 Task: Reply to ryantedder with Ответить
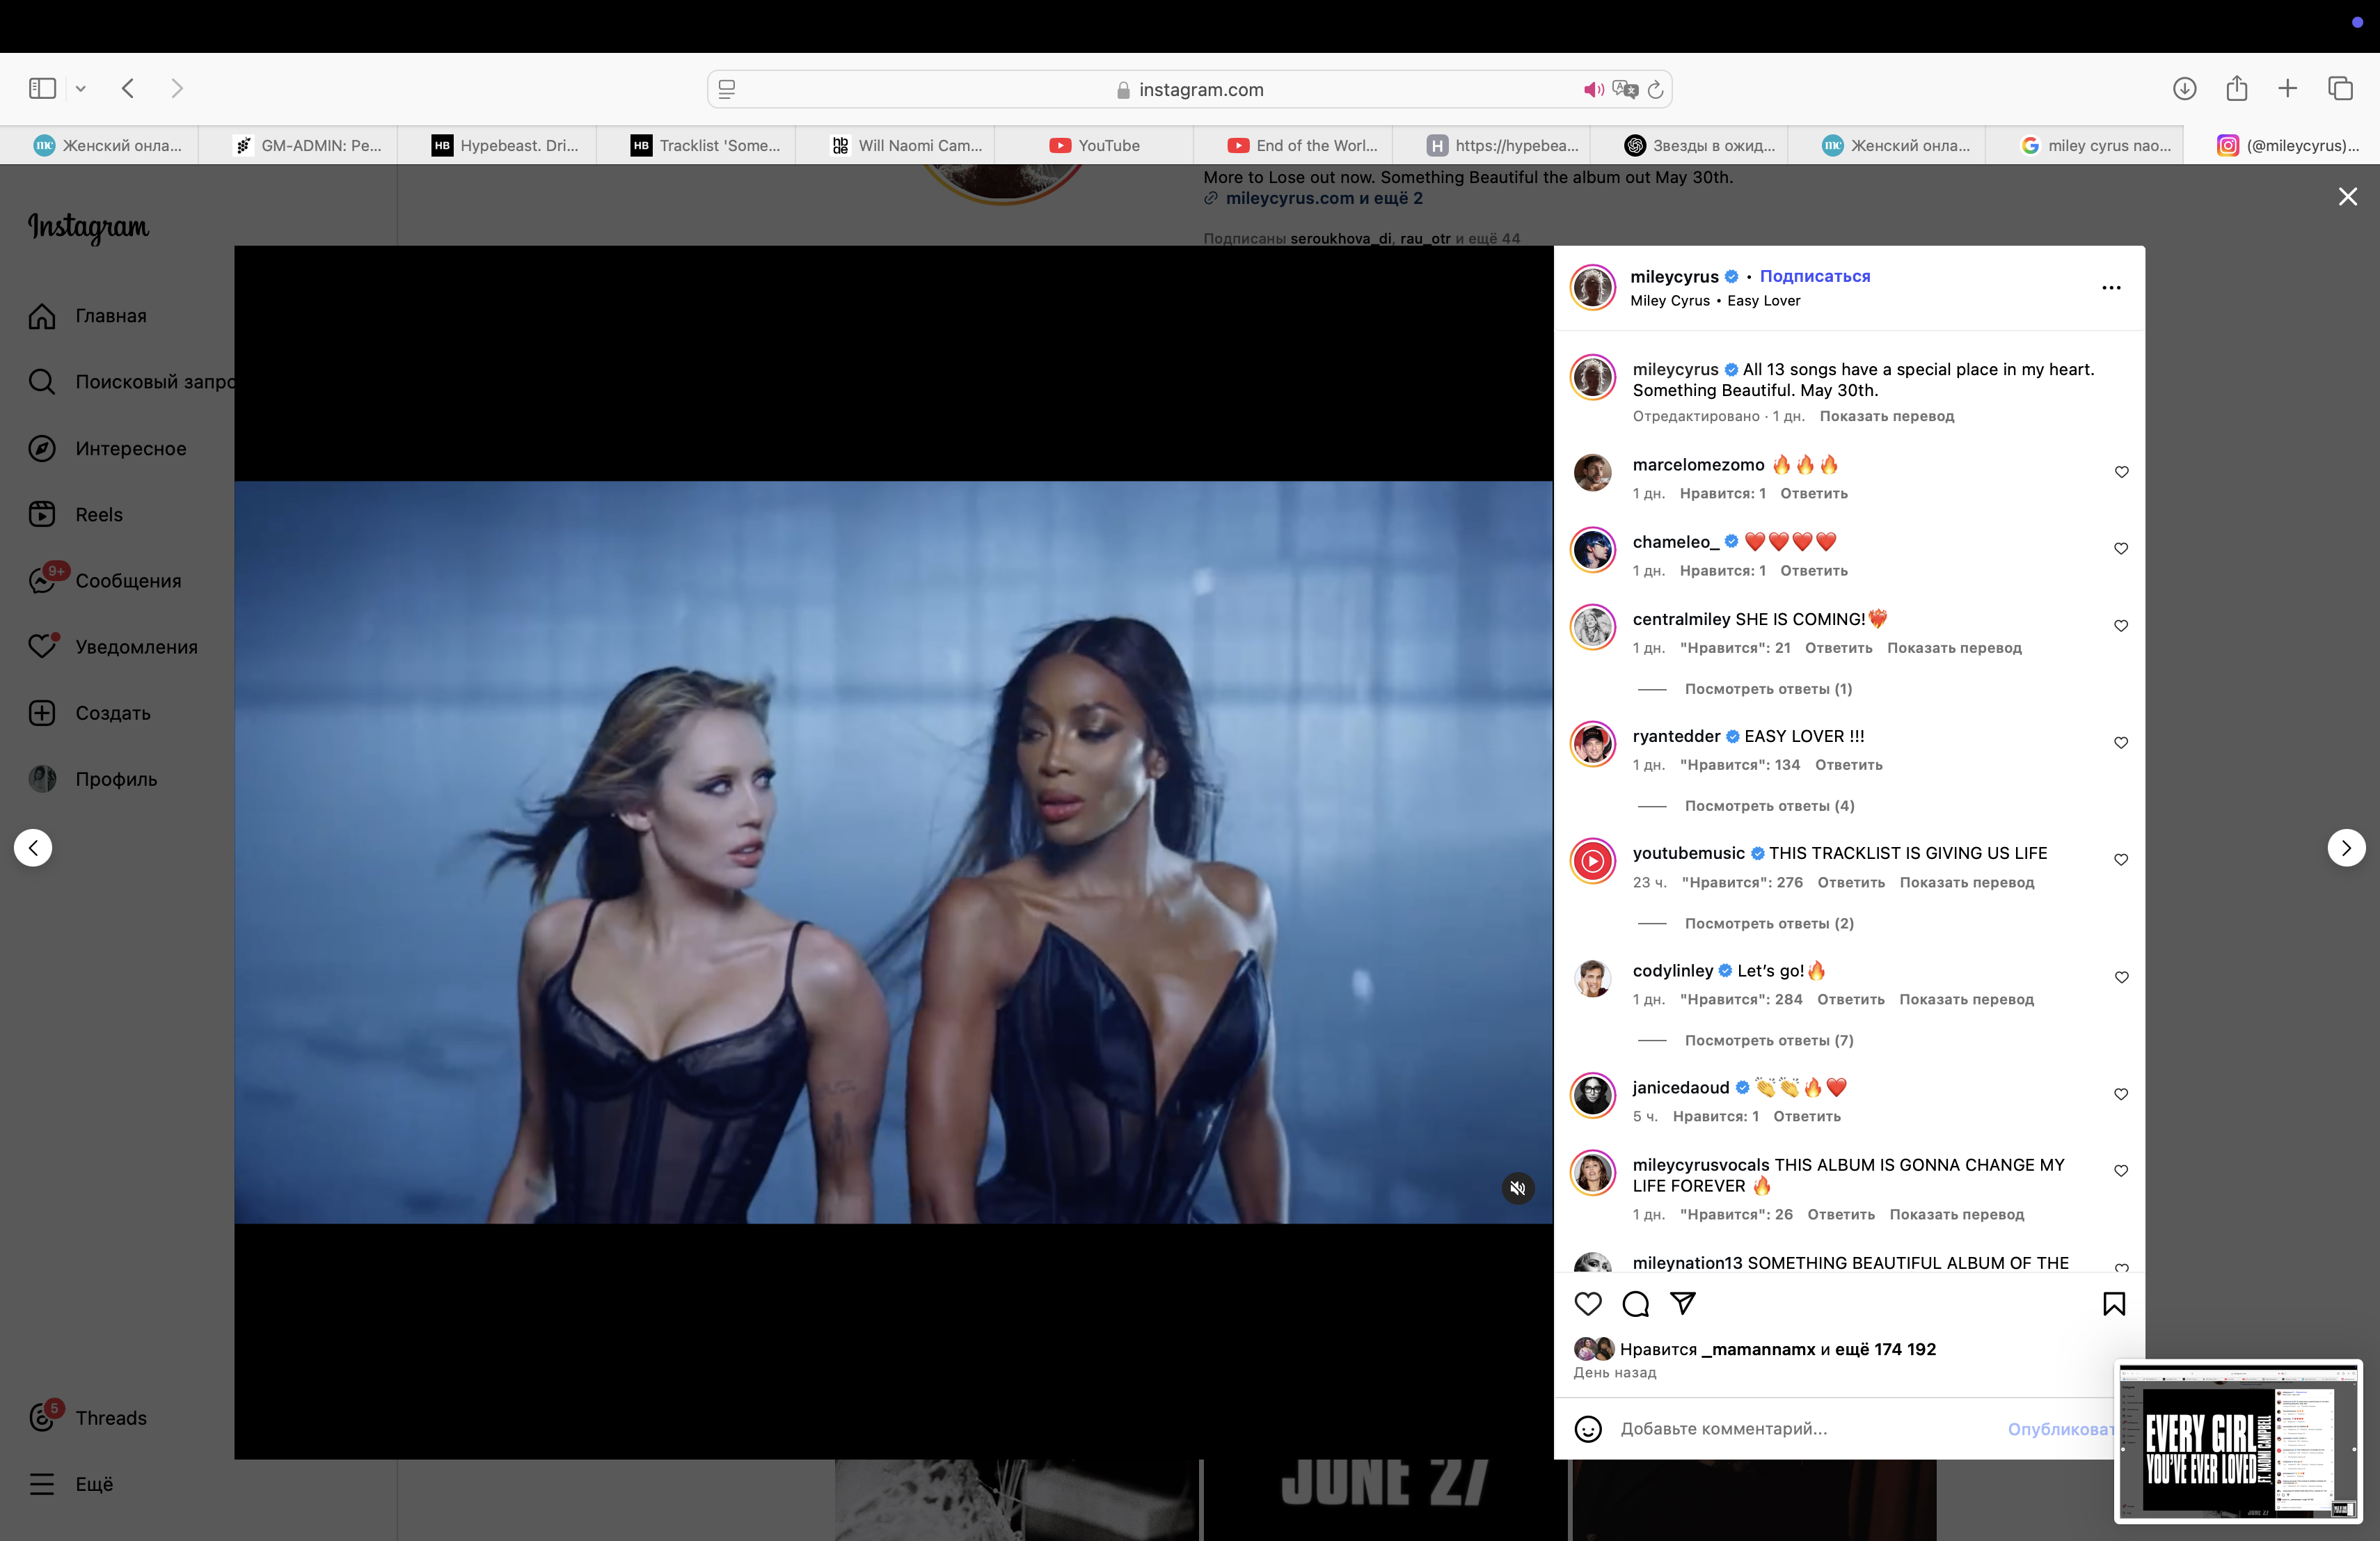[x=1848, y=765]
